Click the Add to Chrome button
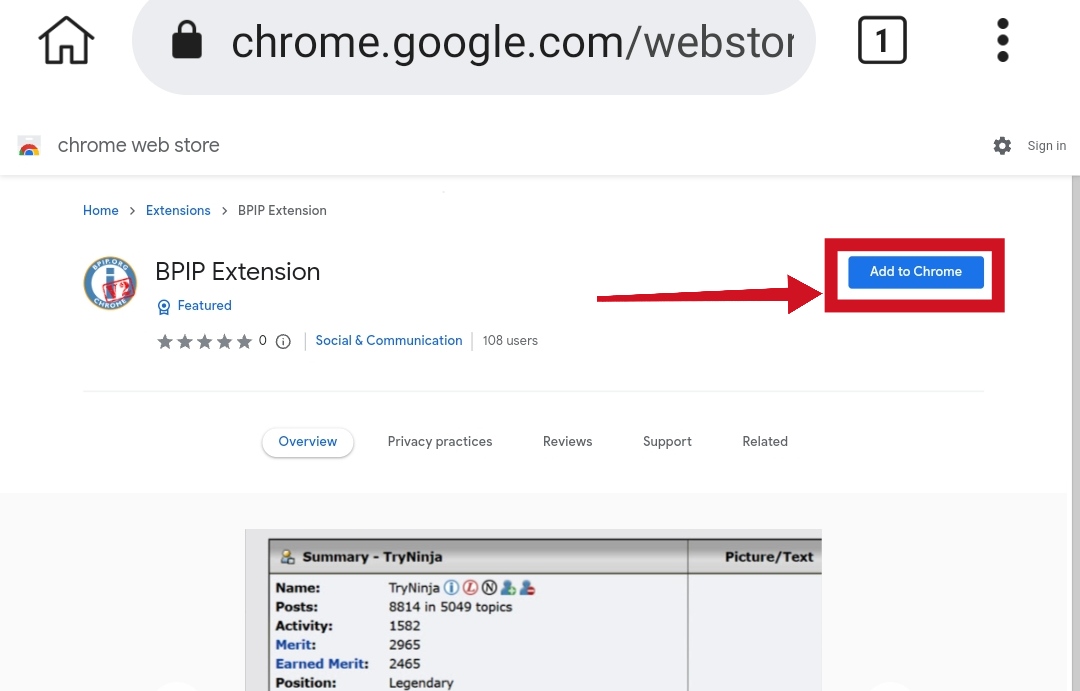The image size is (1080, 691). tap(915, 271)
